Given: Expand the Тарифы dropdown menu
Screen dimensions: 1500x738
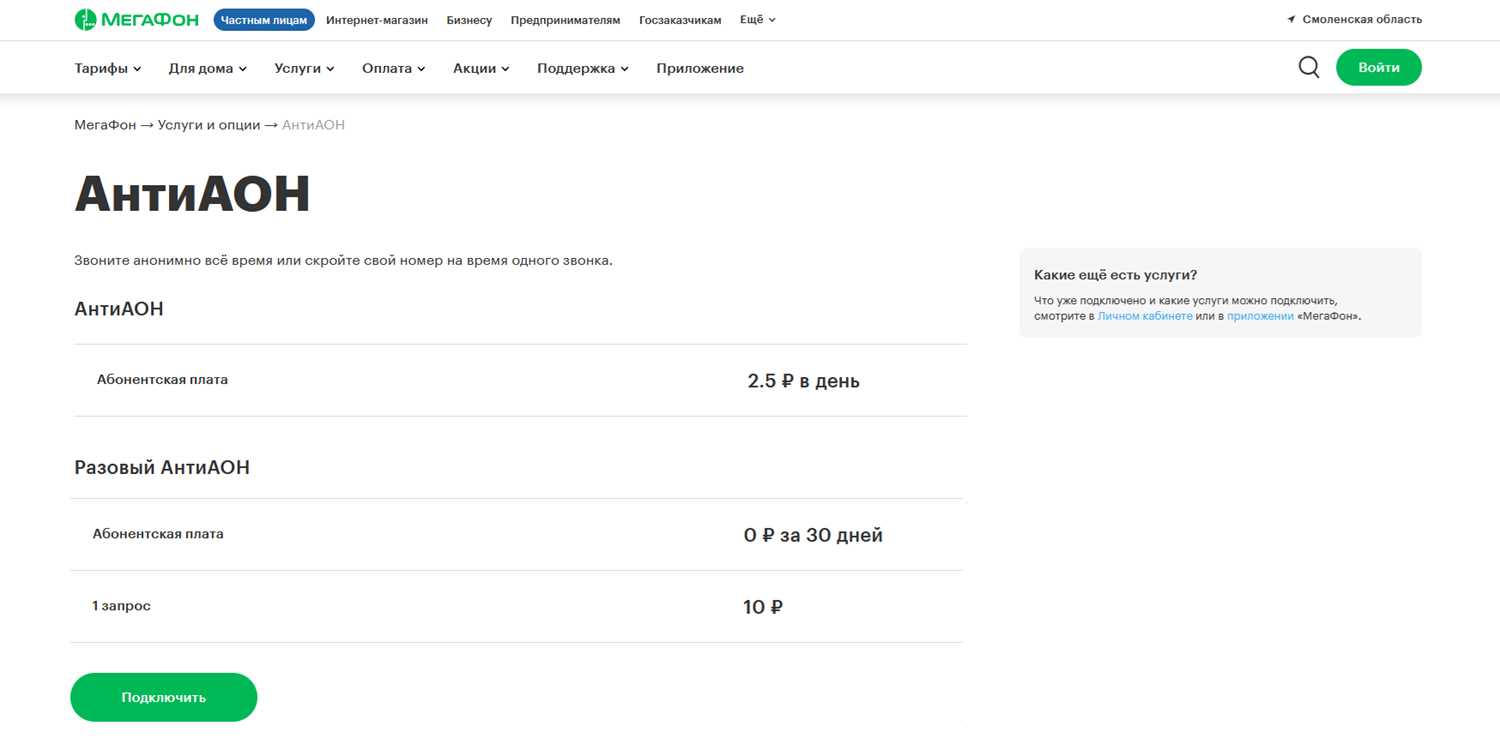Looking at the screenshot, I should pyautogui.click(x=108, y=68).
